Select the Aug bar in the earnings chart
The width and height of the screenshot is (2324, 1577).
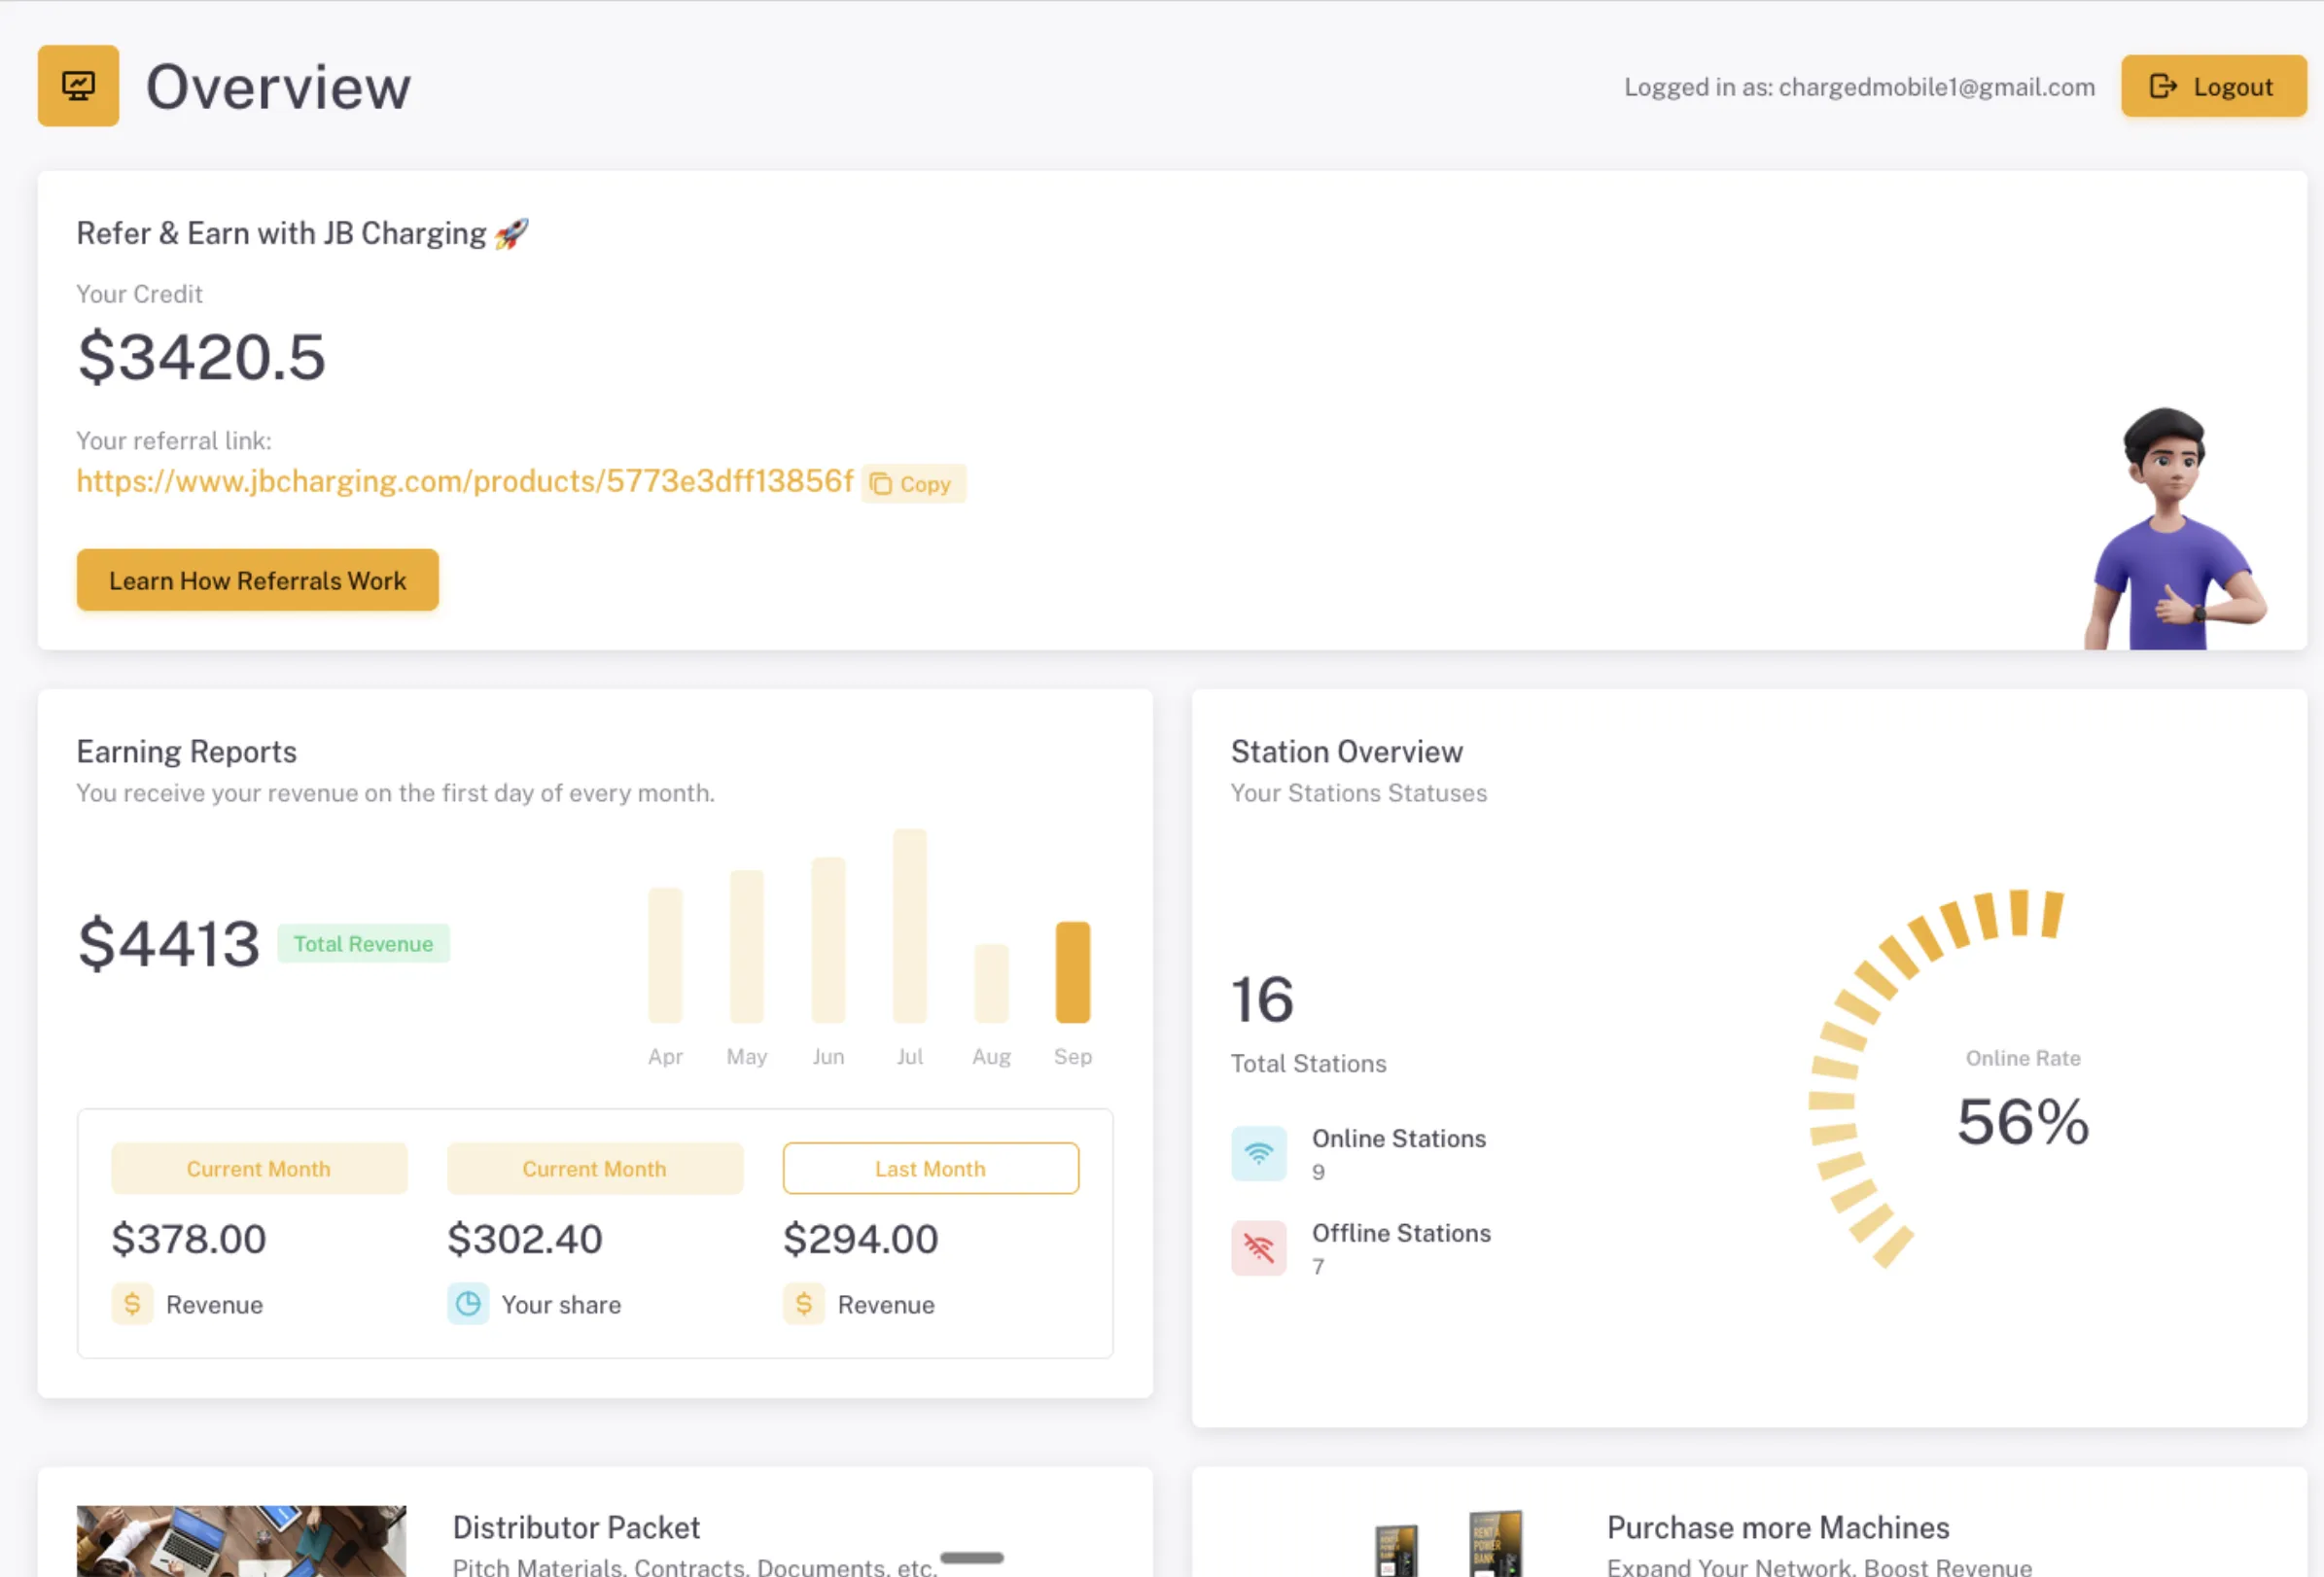click(991, 983)
